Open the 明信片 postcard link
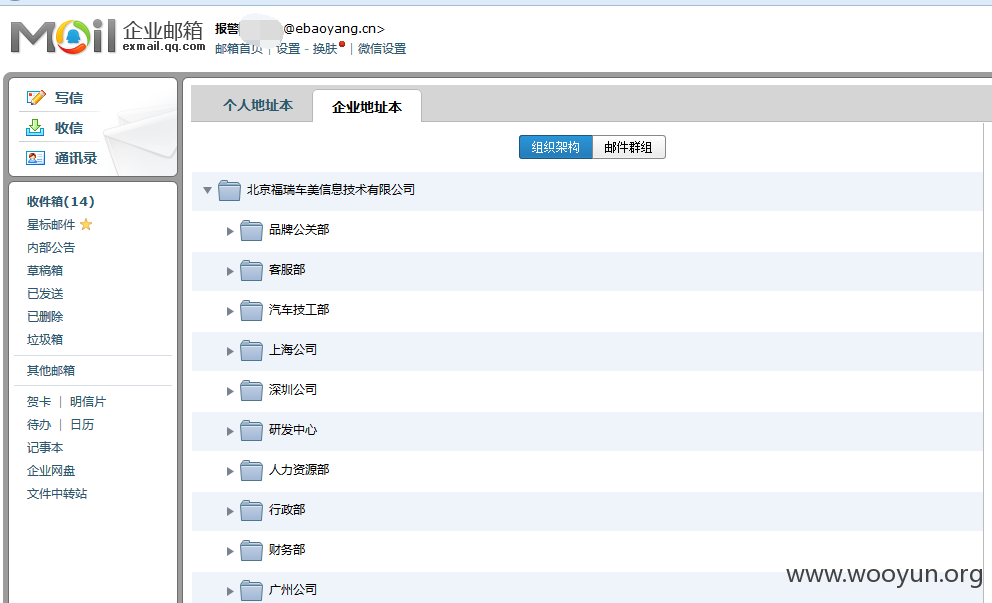Viewport: 992px width, 603px height. (88, 401)
